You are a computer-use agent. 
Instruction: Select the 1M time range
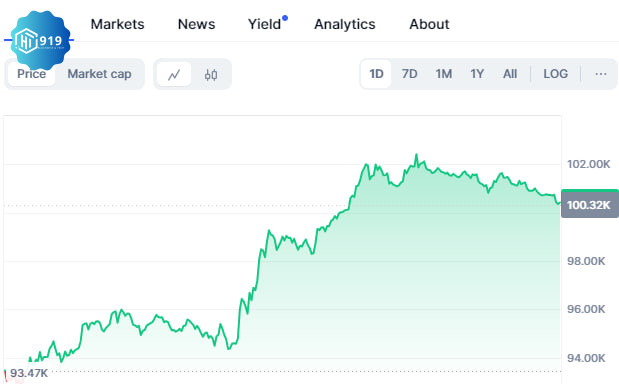tap(444, 74)
